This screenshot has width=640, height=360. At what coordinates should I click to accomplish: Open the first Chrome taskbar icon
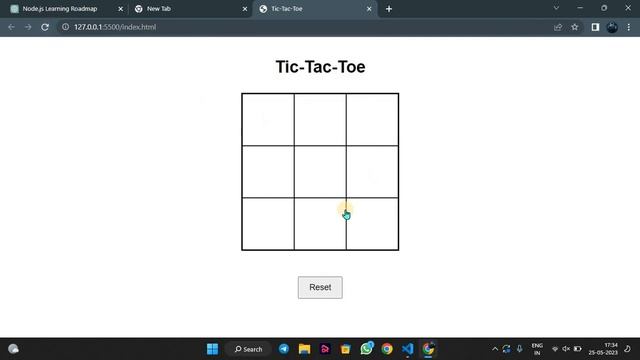point(387,349)
